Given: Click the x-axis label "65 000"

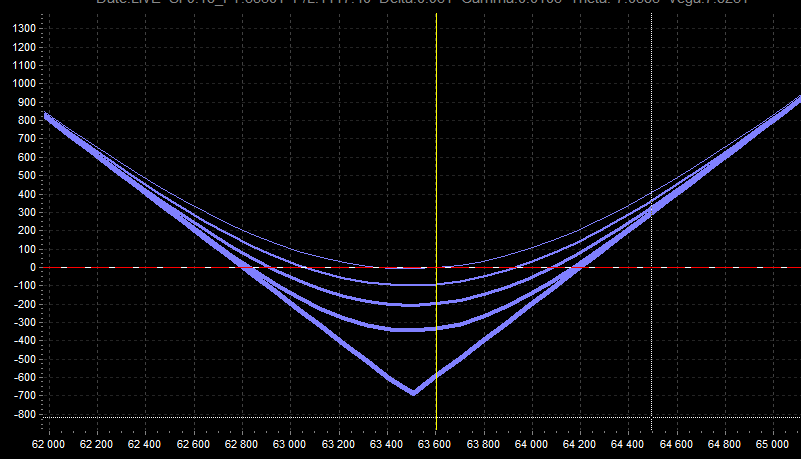Looking at the screenshot, I should tap(772, 444).
